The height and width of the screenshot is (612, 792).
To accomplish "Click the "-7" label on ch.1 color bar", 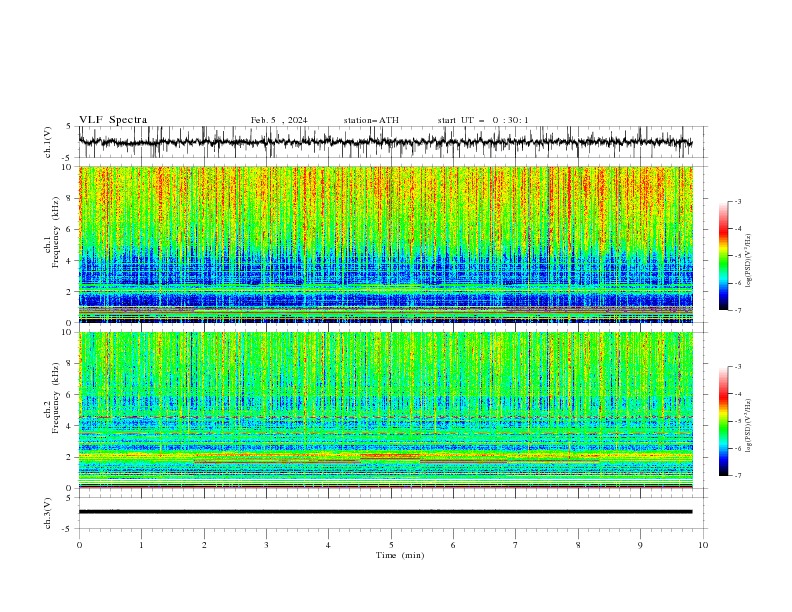I will coord(737,310).
